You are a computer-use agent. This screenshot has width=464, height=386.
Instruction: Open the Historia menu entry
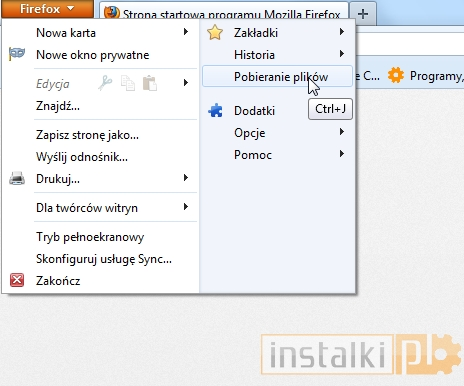[x=254, y=55]
